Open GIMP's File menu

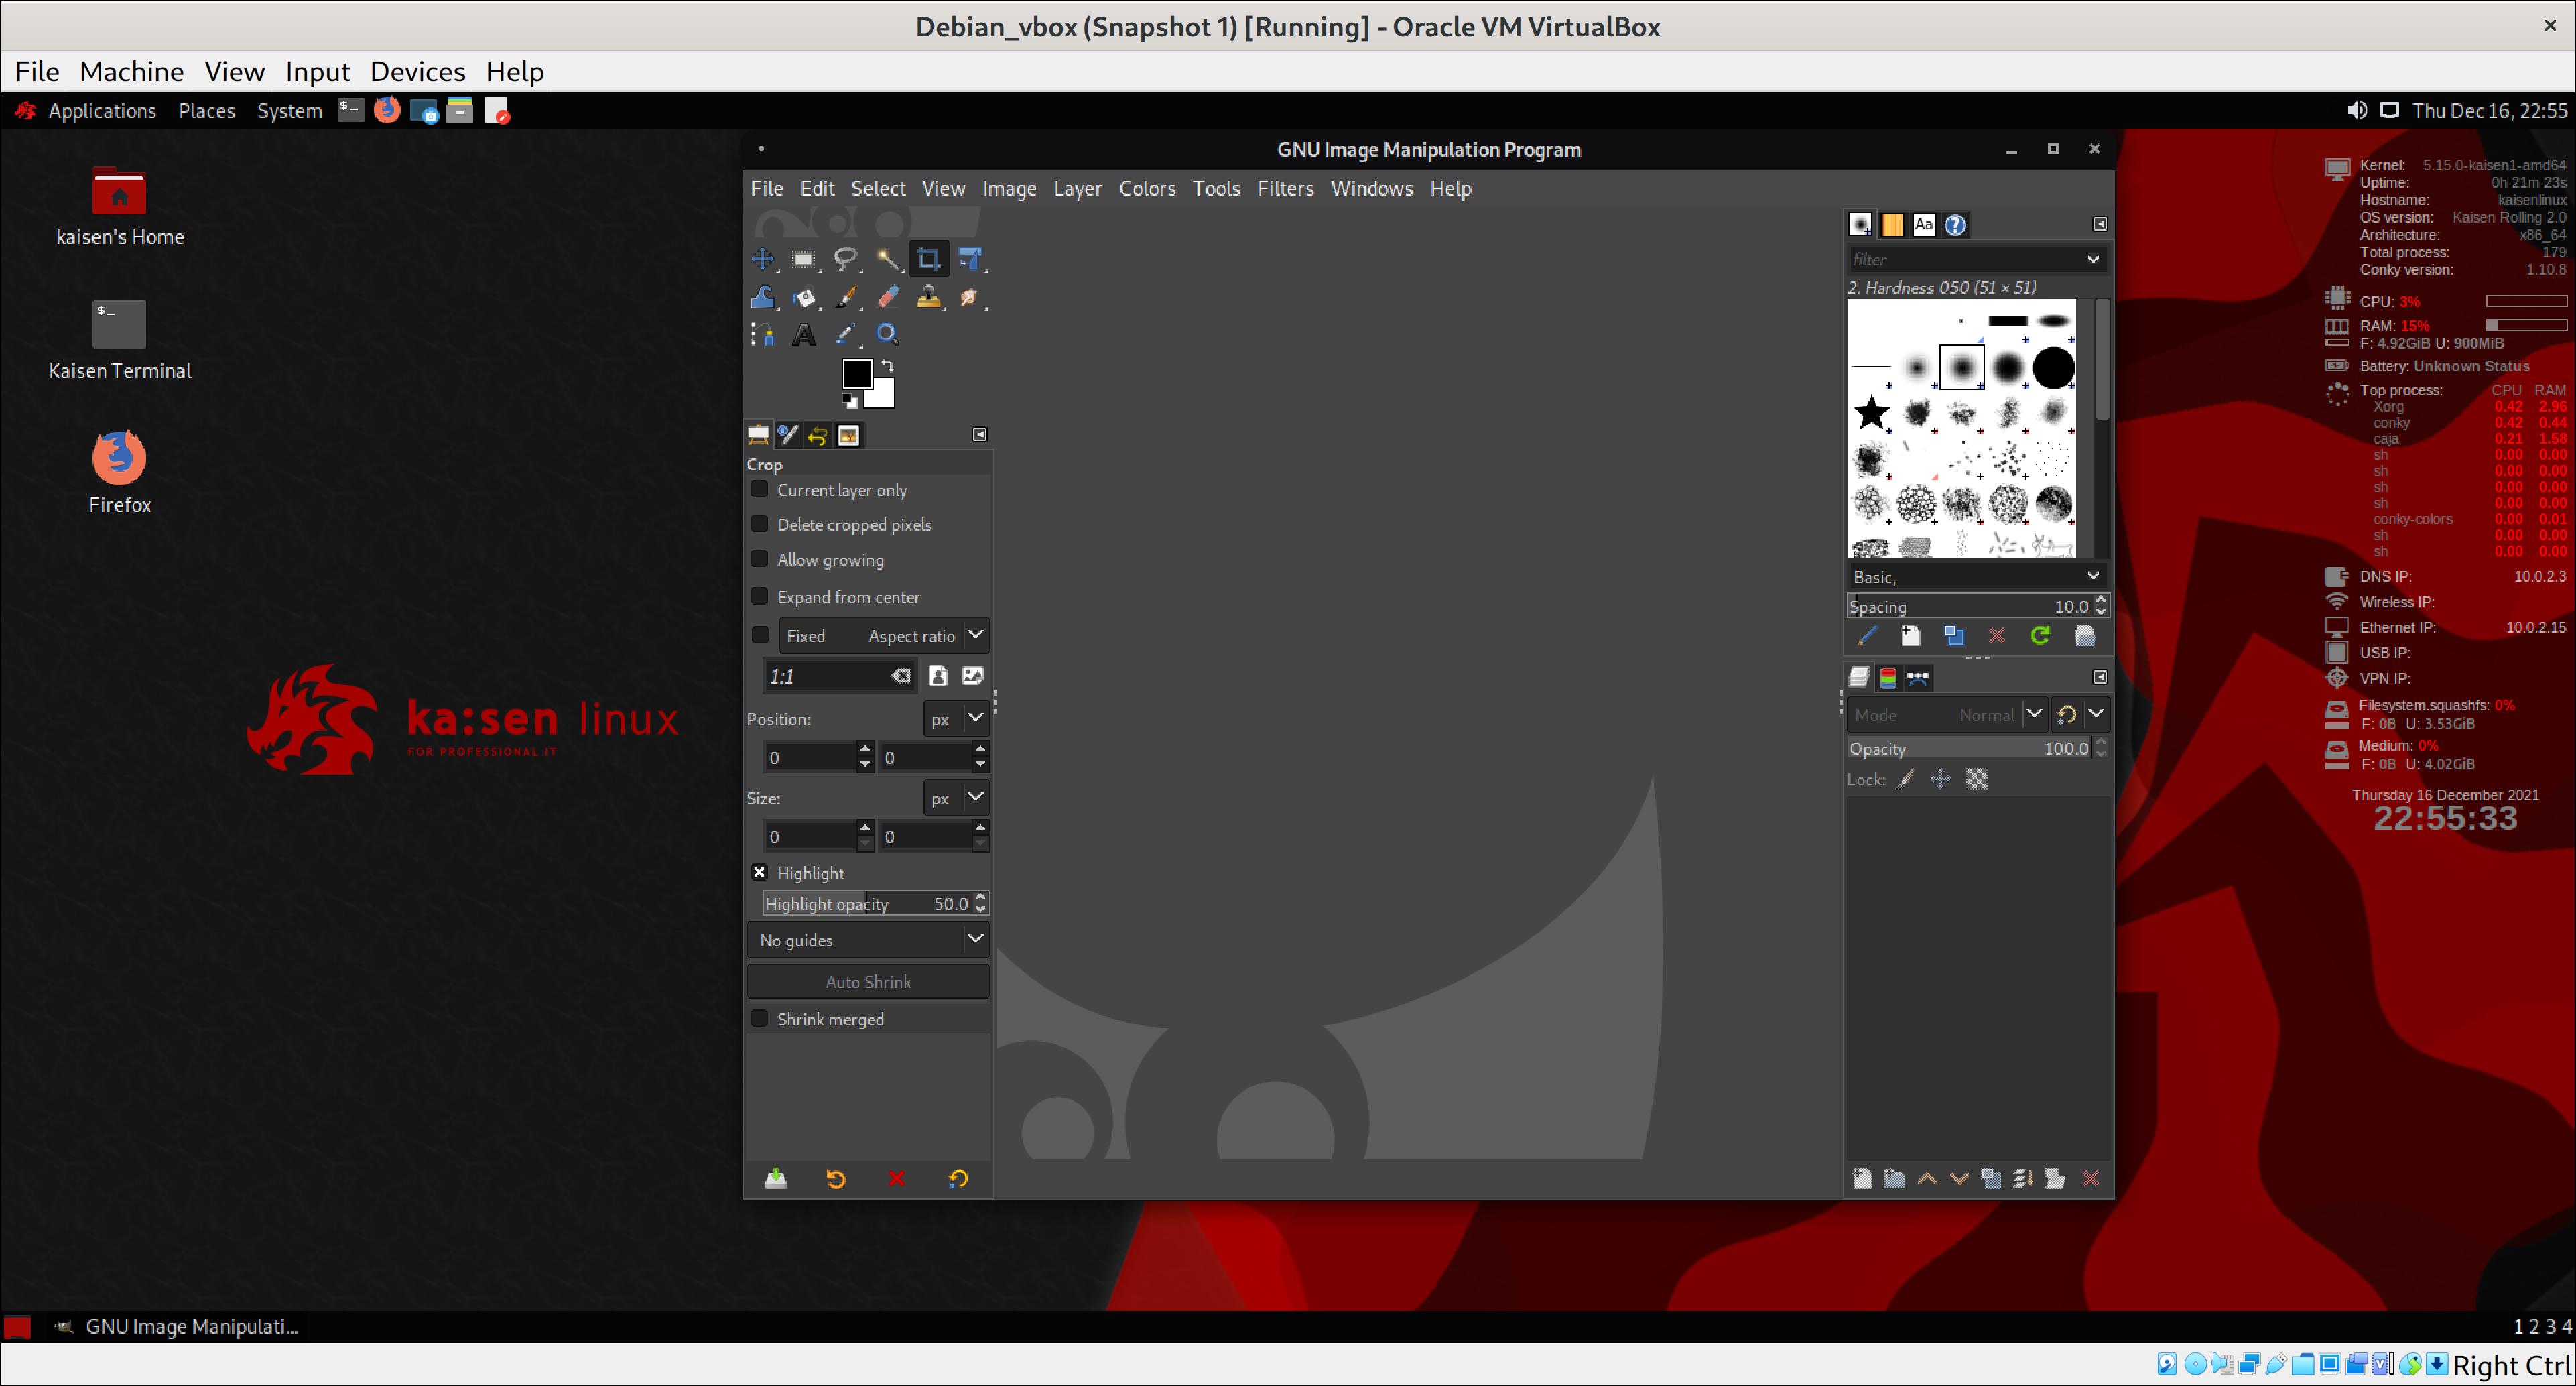point(766,188)
